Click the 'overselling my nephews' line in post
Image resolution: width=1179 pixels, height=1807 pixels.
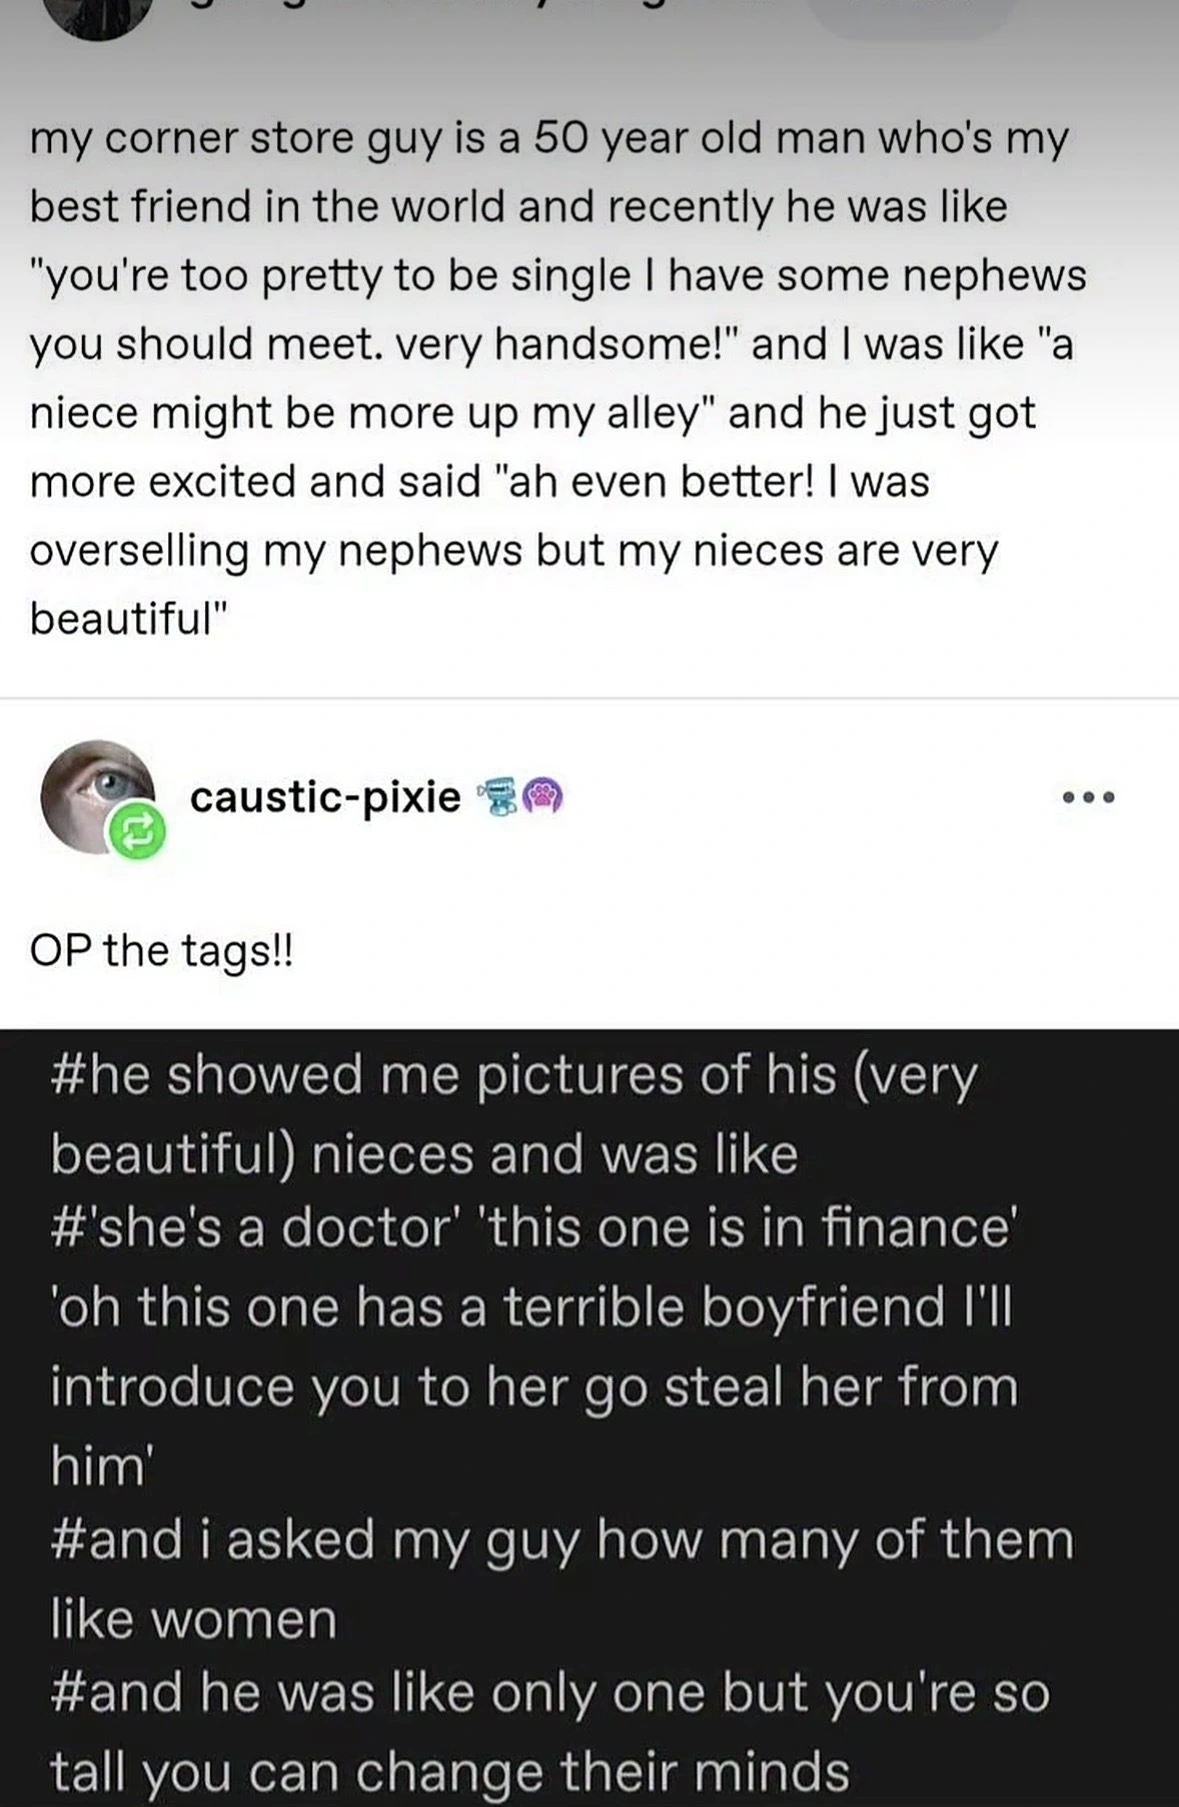(x=514, y=551)
